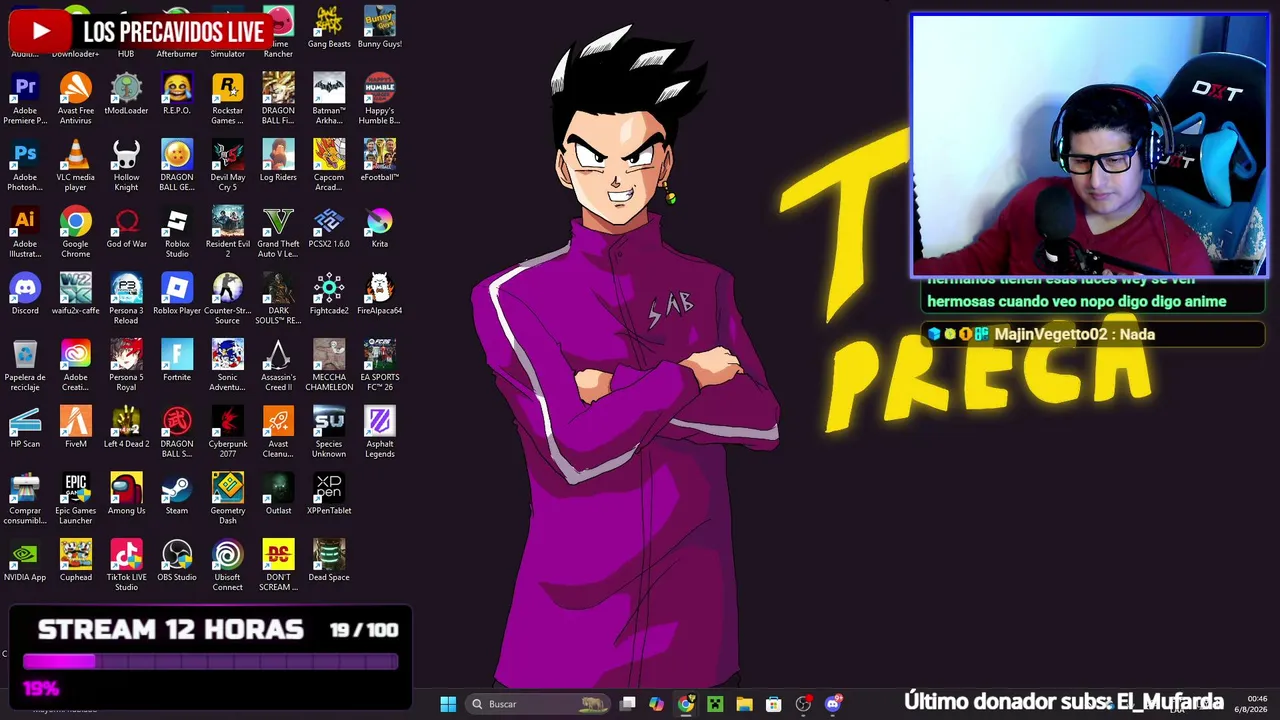Switch to Google Chrome in the taskbar
1280x720 pixels.
(685, 704)
